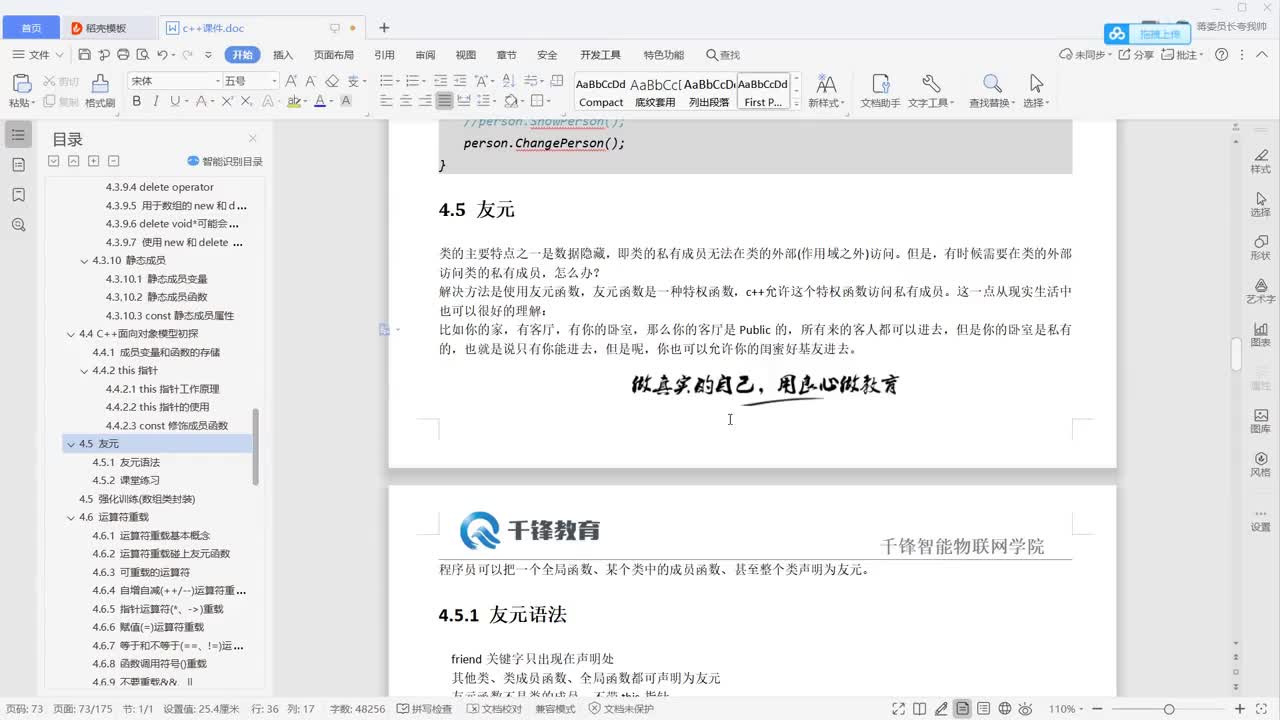Screen dimensions: 1280x720
Task: Open the Shapes (形状) panel on right sidebar
Action: [1260, 246]
